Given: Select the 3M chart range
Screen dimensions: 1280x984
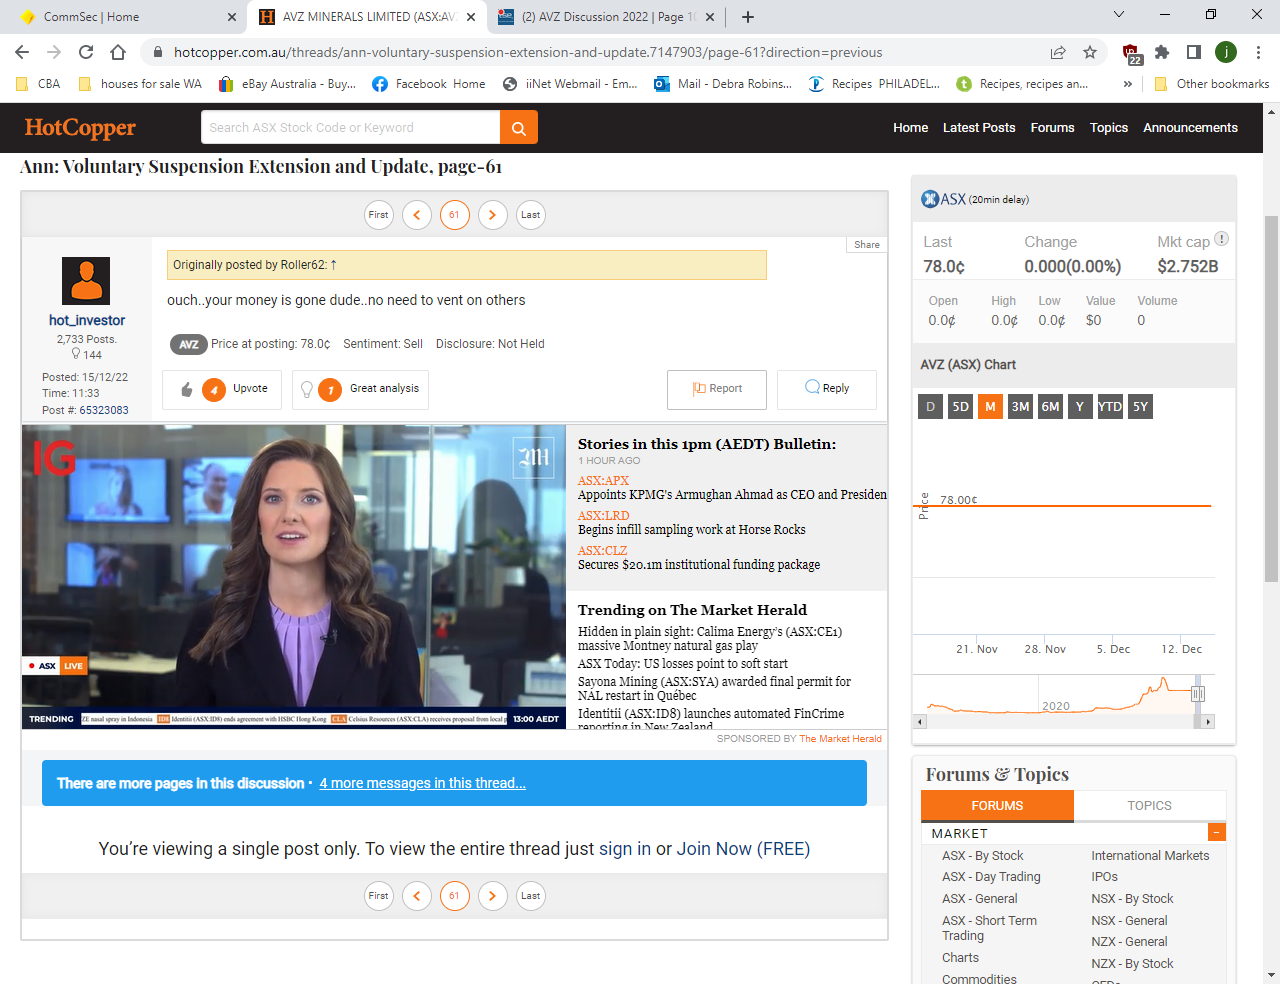Looking at the screenshot, I should click(x=1020, y=407).
